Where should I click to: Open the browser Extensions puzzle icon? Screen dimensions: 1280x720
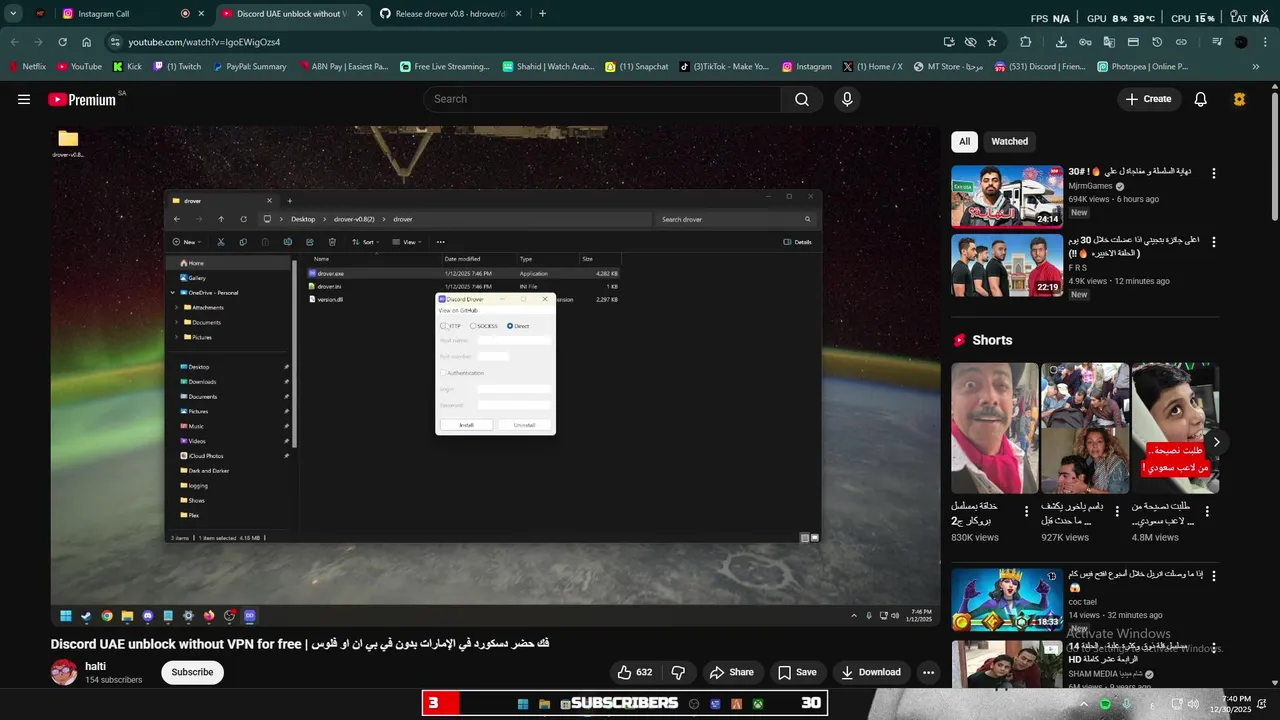(1026, 42)
